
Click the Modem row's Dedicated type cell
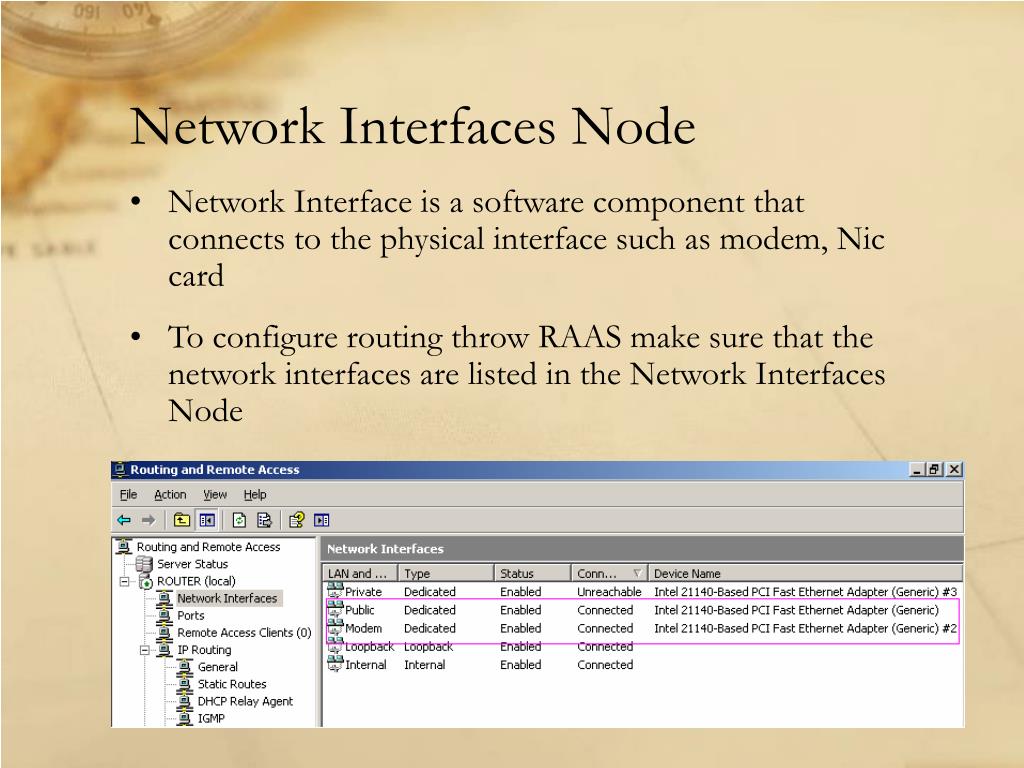point(430,628)
